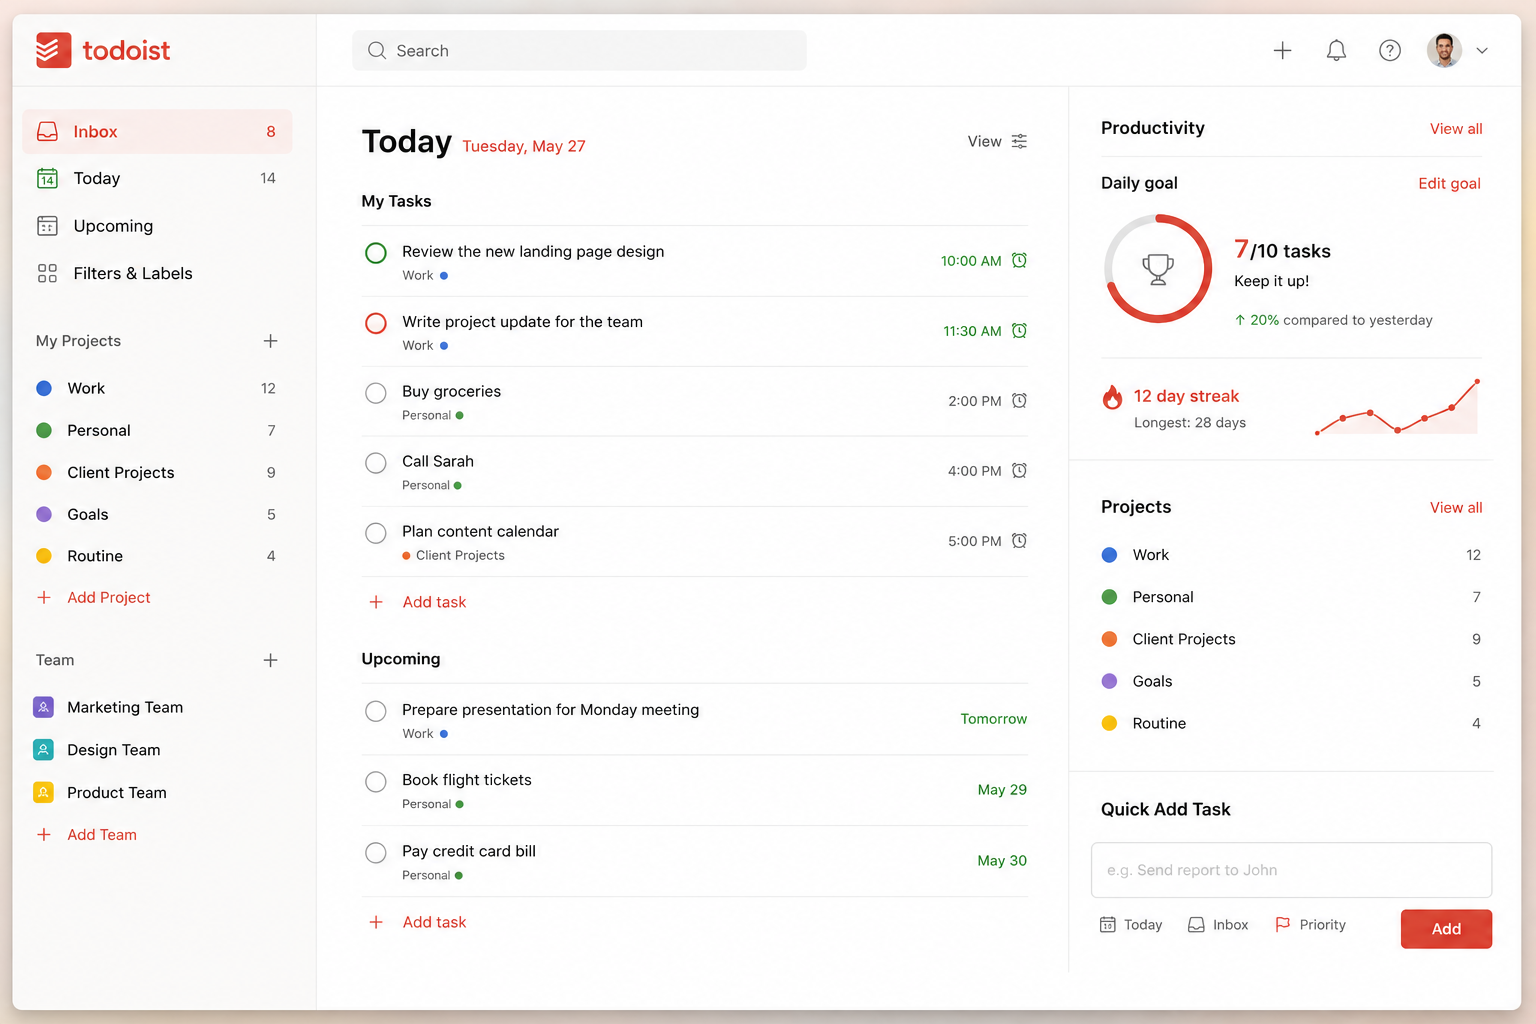Image resolution: width=1536 pixels, height=1024 pixels.
Task: Click Client Projects orange dot in Projects panel
Action: click(1109, 639)
